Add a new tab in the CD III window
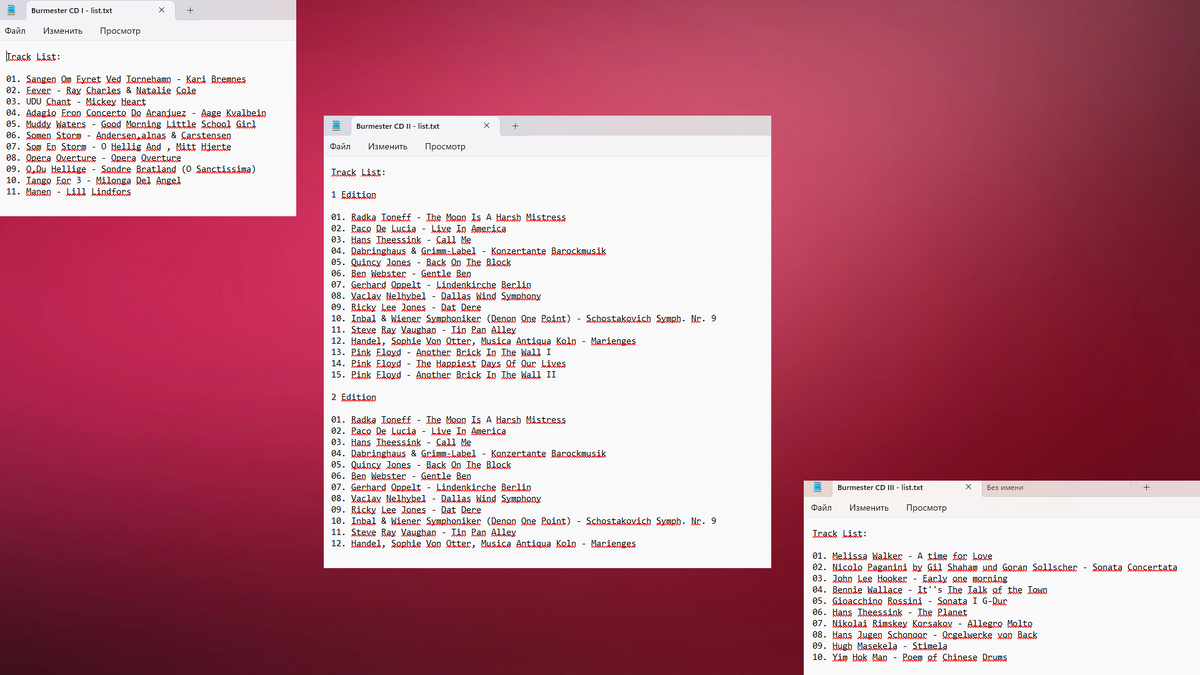This screenshot has height=675, width=1200. point(1146,487)
